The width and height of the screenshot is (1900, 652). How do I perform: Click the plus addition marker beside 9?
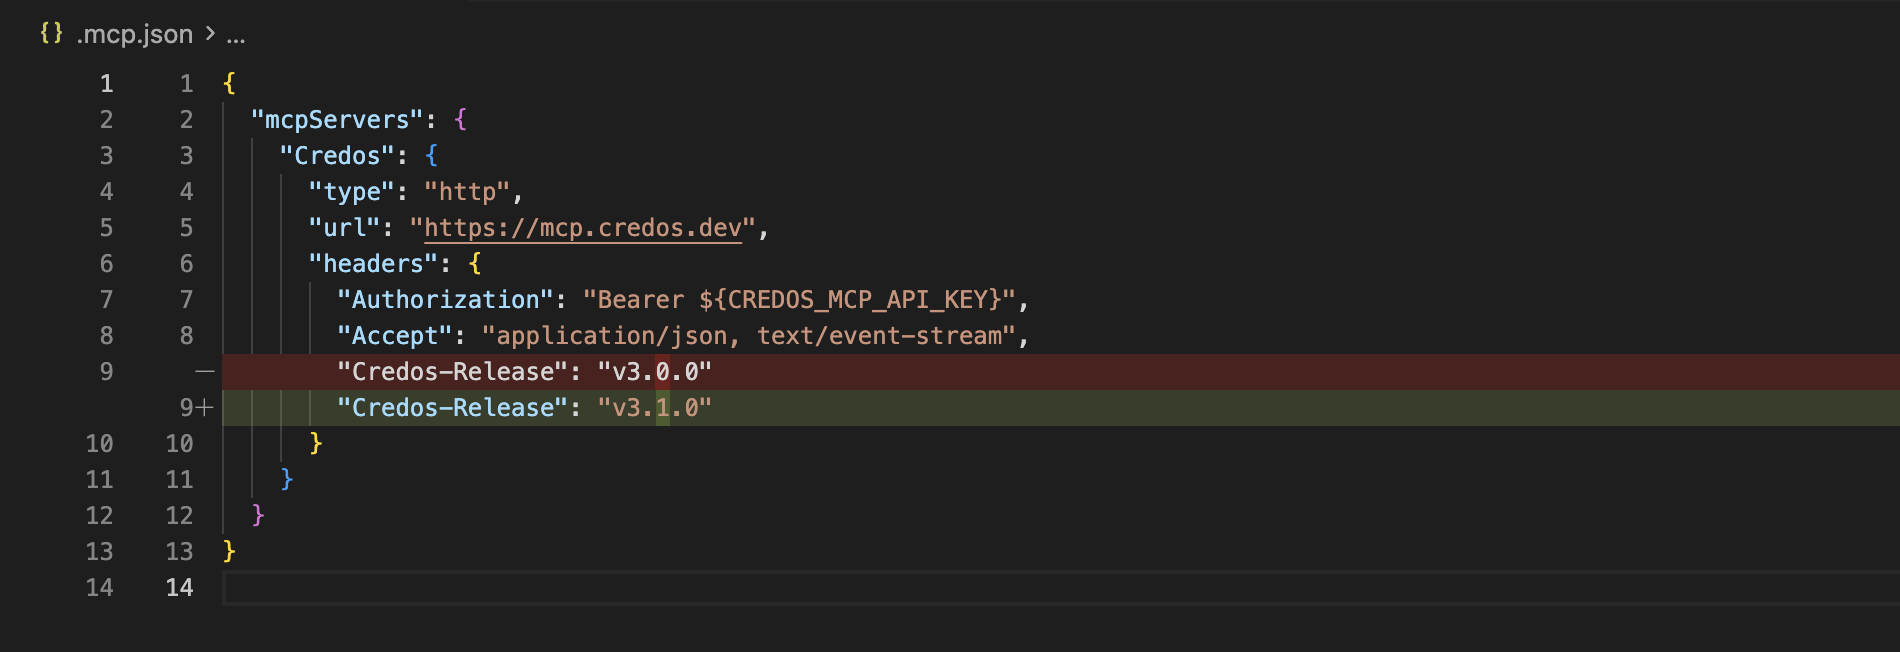tap(205, 408)
